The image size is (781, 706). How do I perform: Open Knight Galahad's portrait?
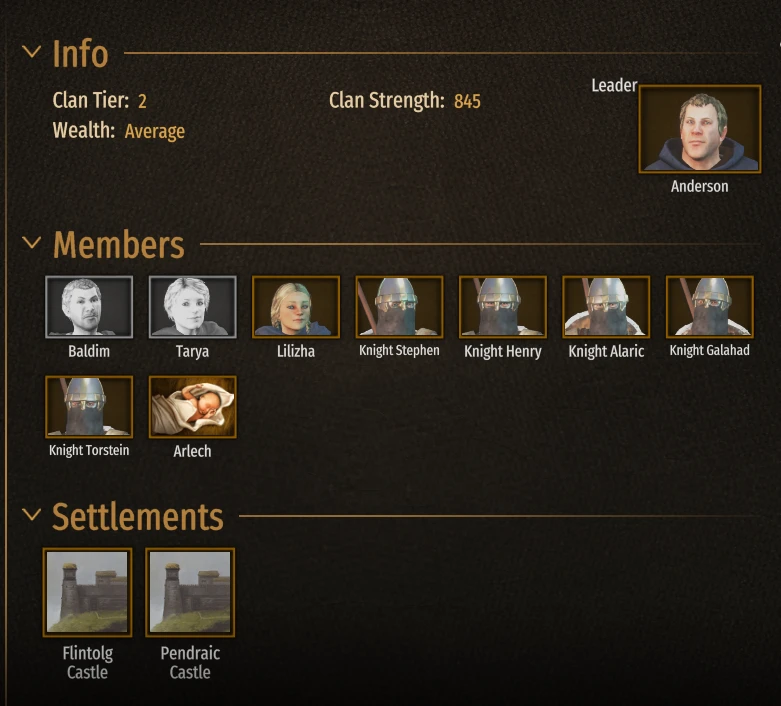point(710,307)
